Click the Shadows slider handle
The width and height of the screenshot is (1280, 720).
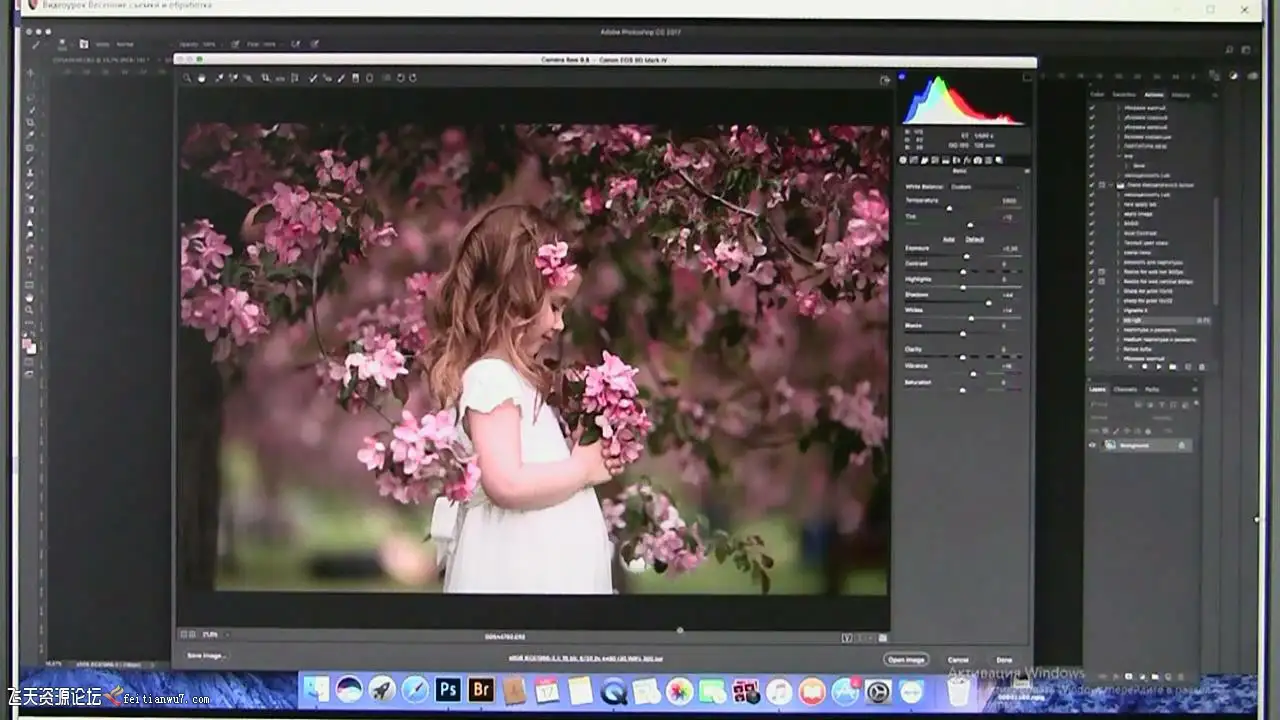tap(988, 302)
